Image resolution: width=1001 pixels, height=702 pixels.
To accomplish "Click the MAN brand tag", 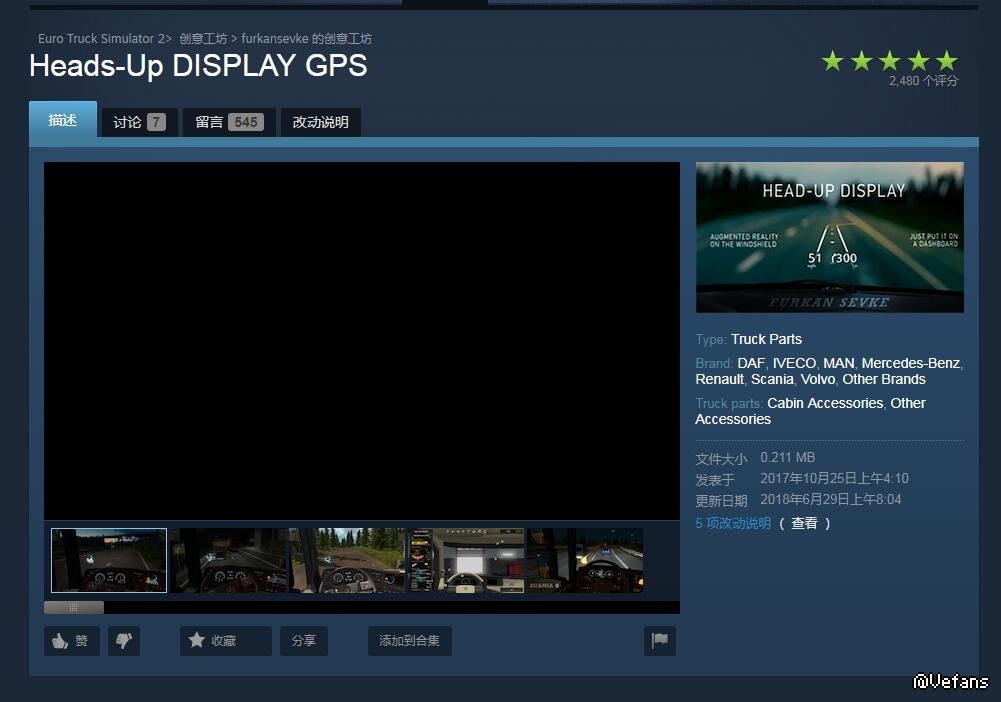I will pyautogui.click(x=839, y=363).
